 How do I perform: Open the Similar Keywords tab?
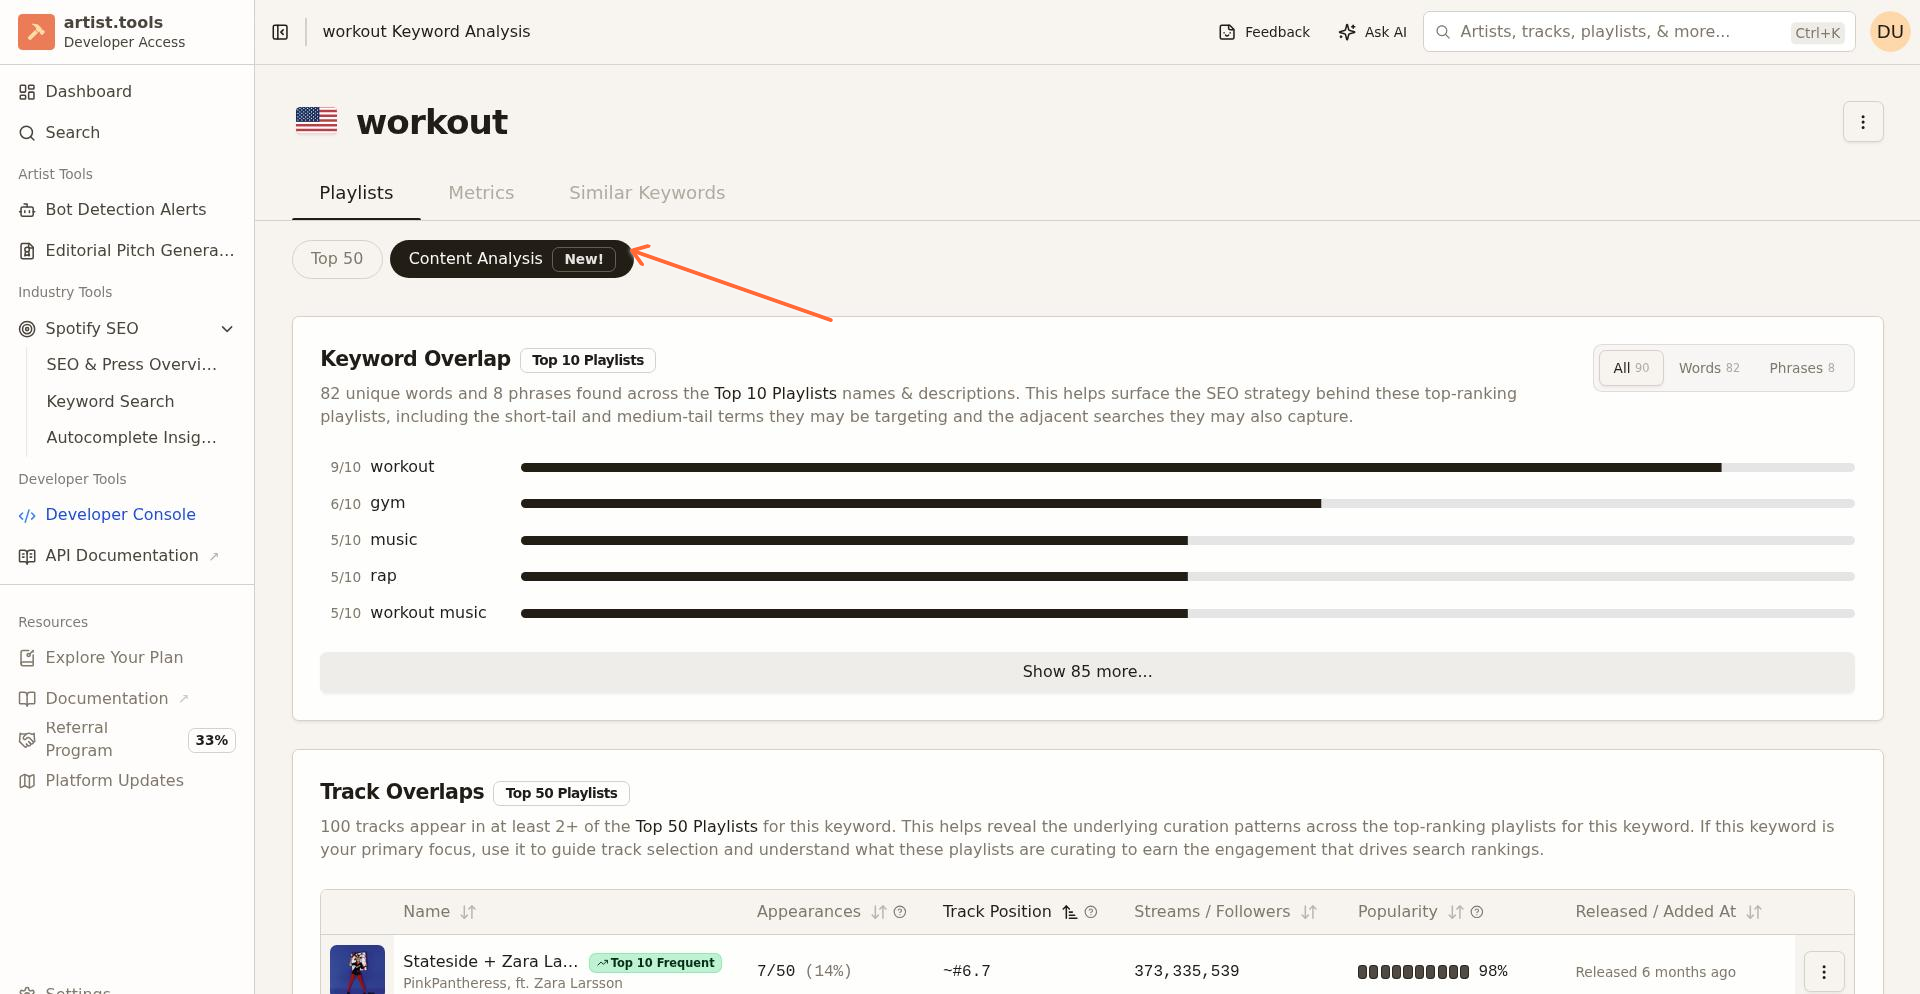coord(646,193)
